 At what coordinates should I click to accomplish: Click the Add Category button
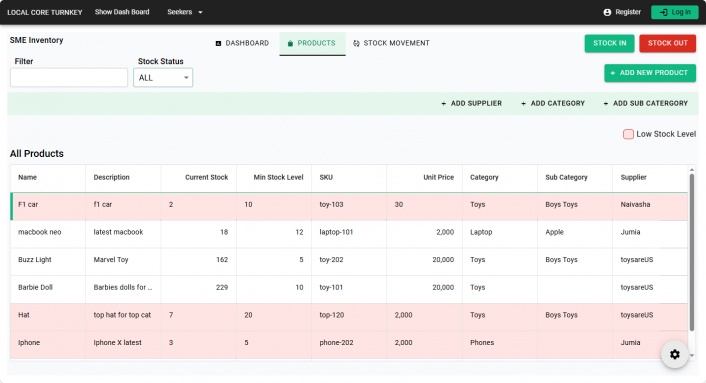pyautogui.click(x=553, y=104)
